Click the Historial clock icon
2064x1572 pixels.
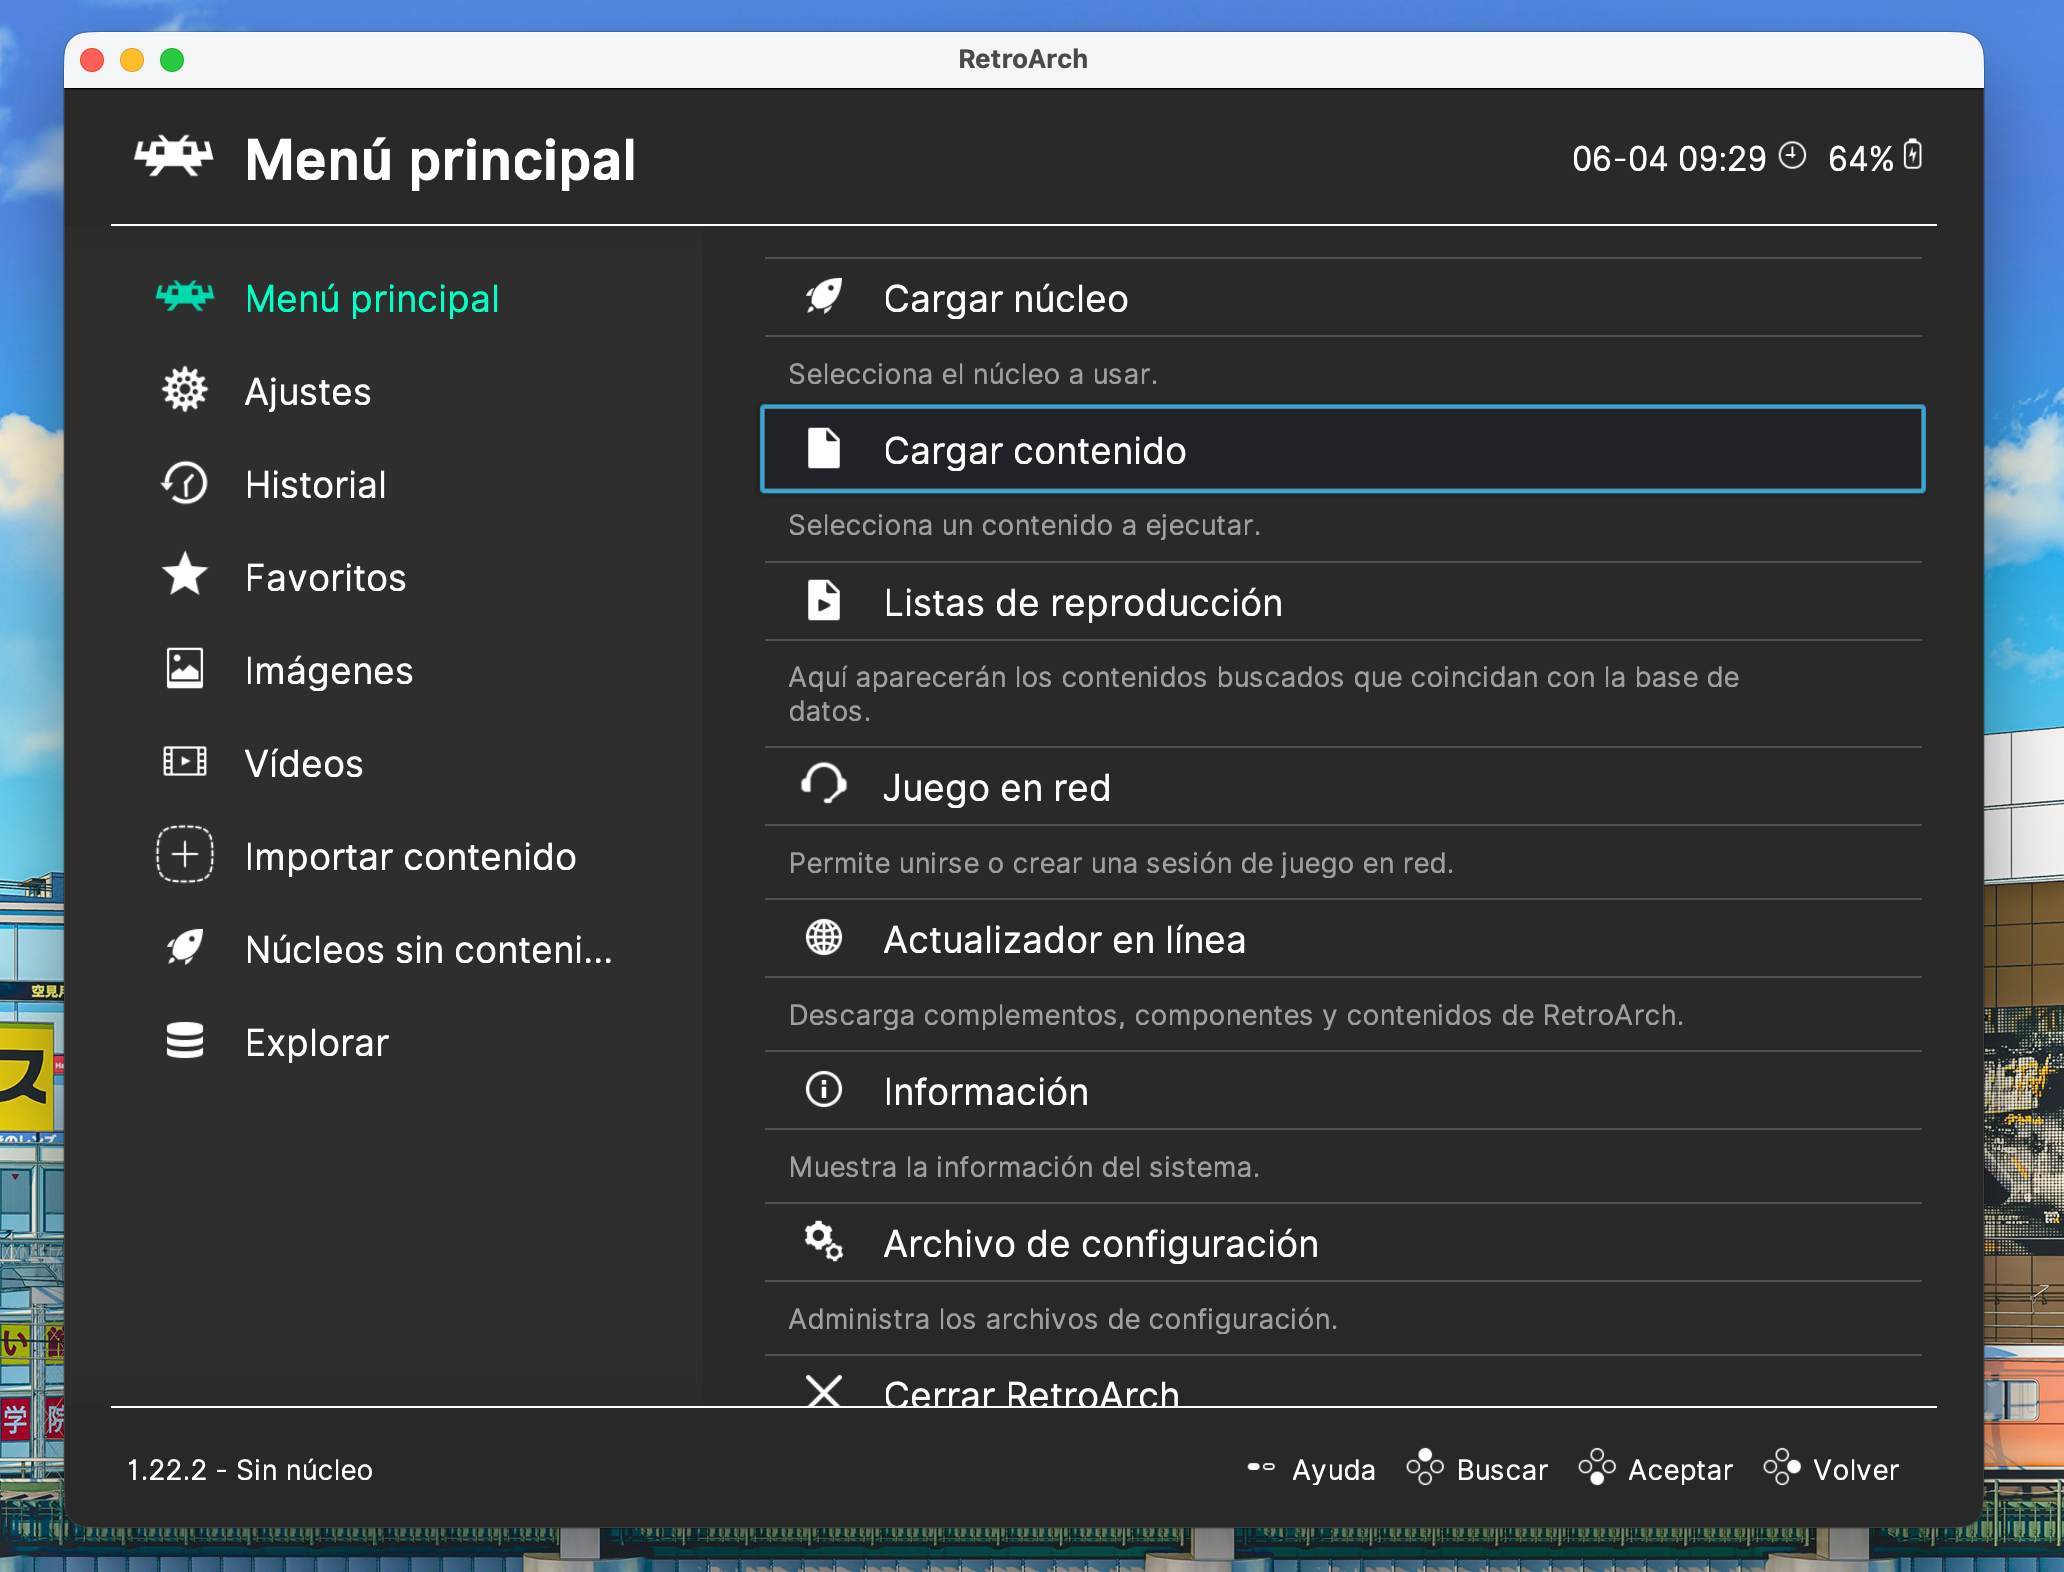click(x=185, y=484)
